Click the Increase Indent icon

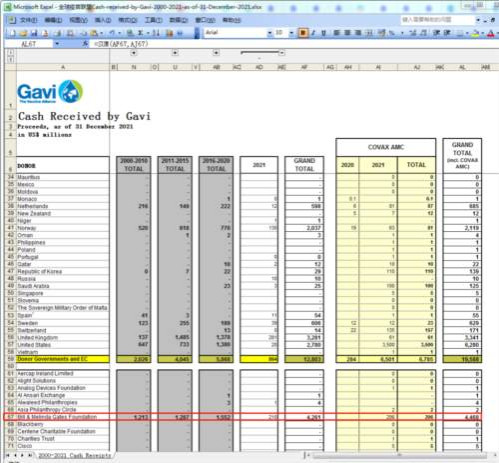click(447, 33)
